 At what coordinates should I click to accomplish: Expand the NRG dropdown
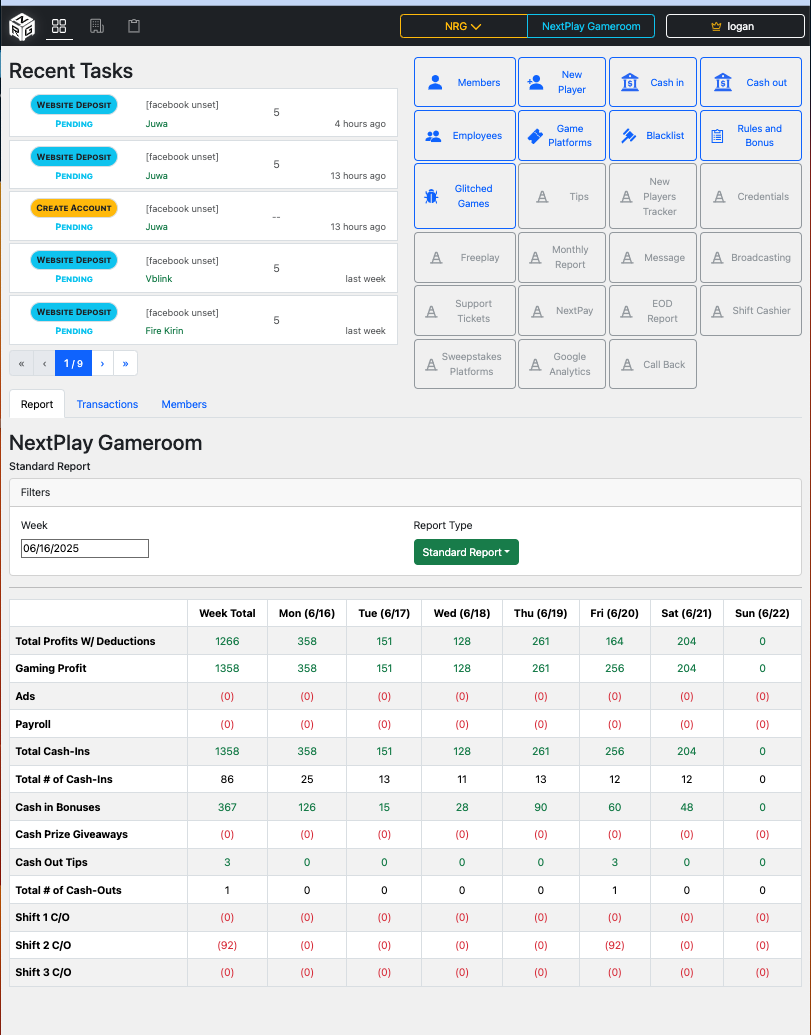[x=463, y=26]
